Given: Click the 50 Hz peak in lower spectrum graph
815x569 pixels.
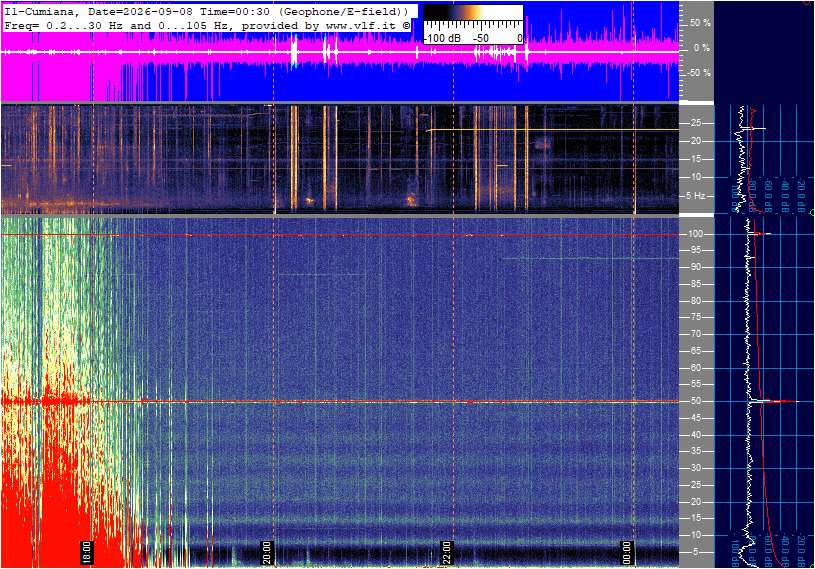Looking at the screenshot, I should [x=774, y=401].
